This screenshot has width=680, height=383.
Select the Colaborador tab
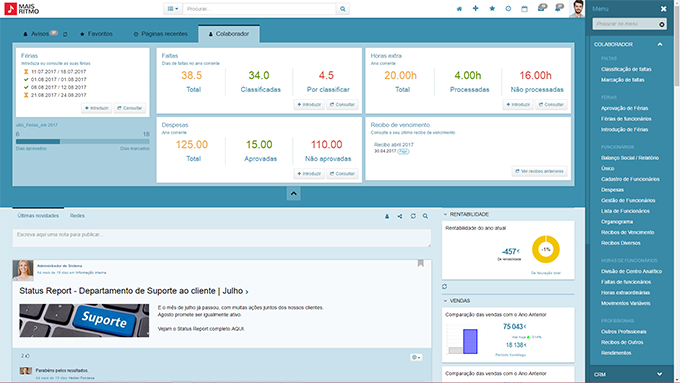229,34
